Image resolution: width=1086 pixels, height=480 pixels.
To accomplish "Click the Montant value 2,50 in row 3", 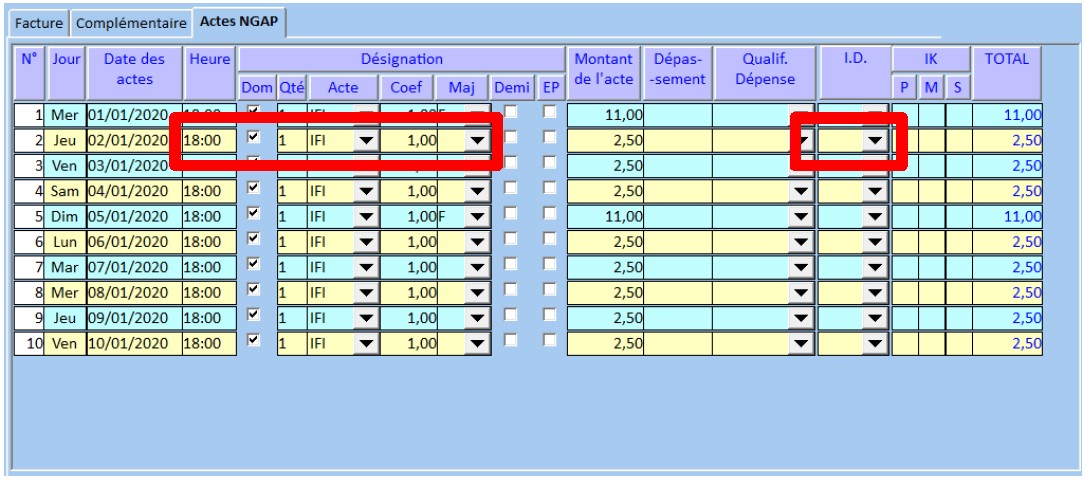I will click(605, 166).
